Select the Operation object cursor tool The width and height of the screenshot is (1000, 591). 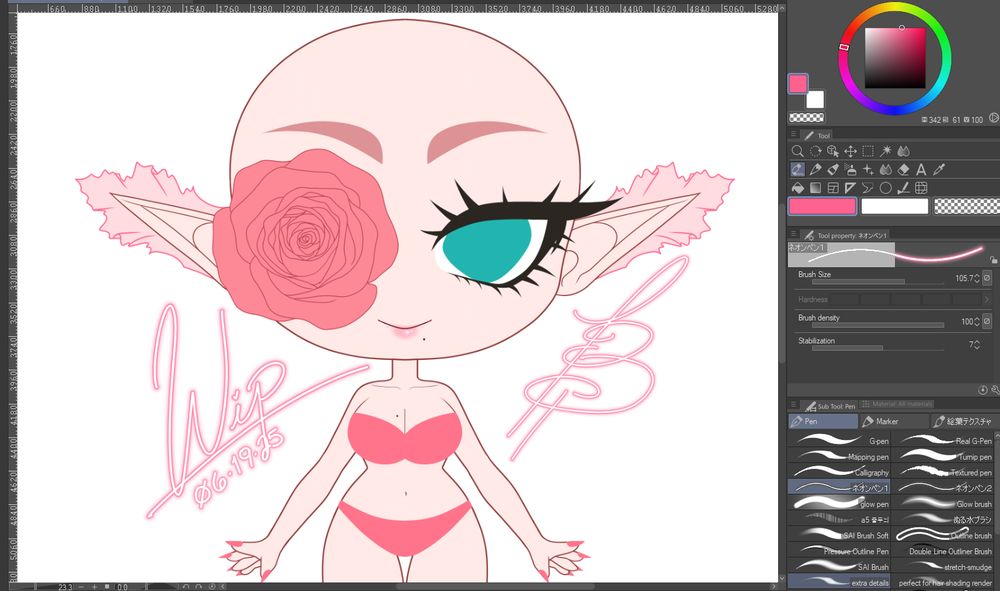833,151
